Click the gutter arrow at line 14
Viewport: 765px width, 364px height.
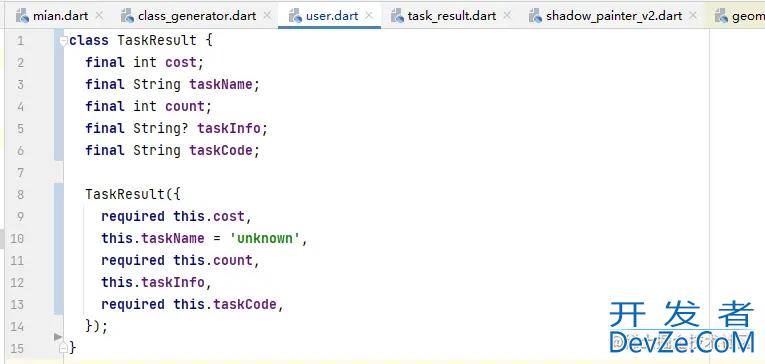(x=58, y=336)
